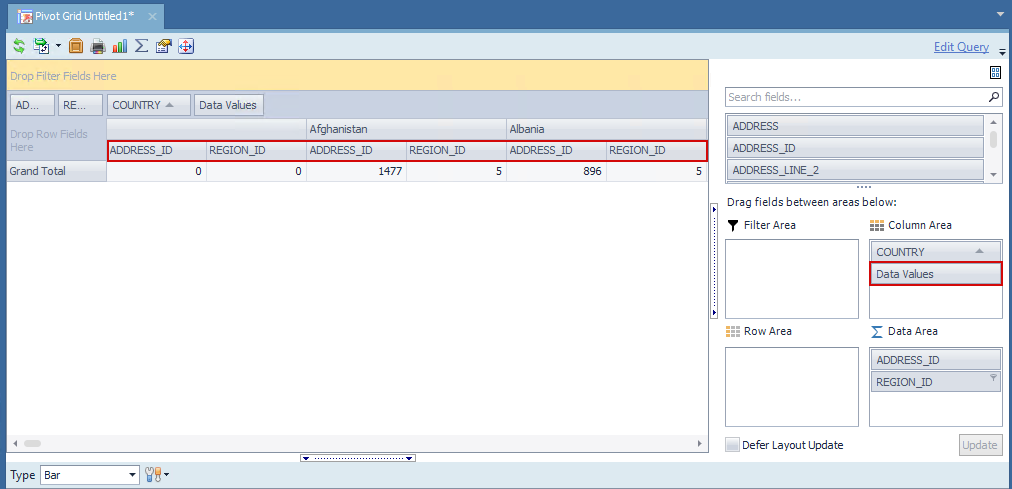Image resolution: width=1012 pixels, height=489 pixels.
Task: Collapse chart pane via bottom splitter arrows
Action: (x=358, y=458)
